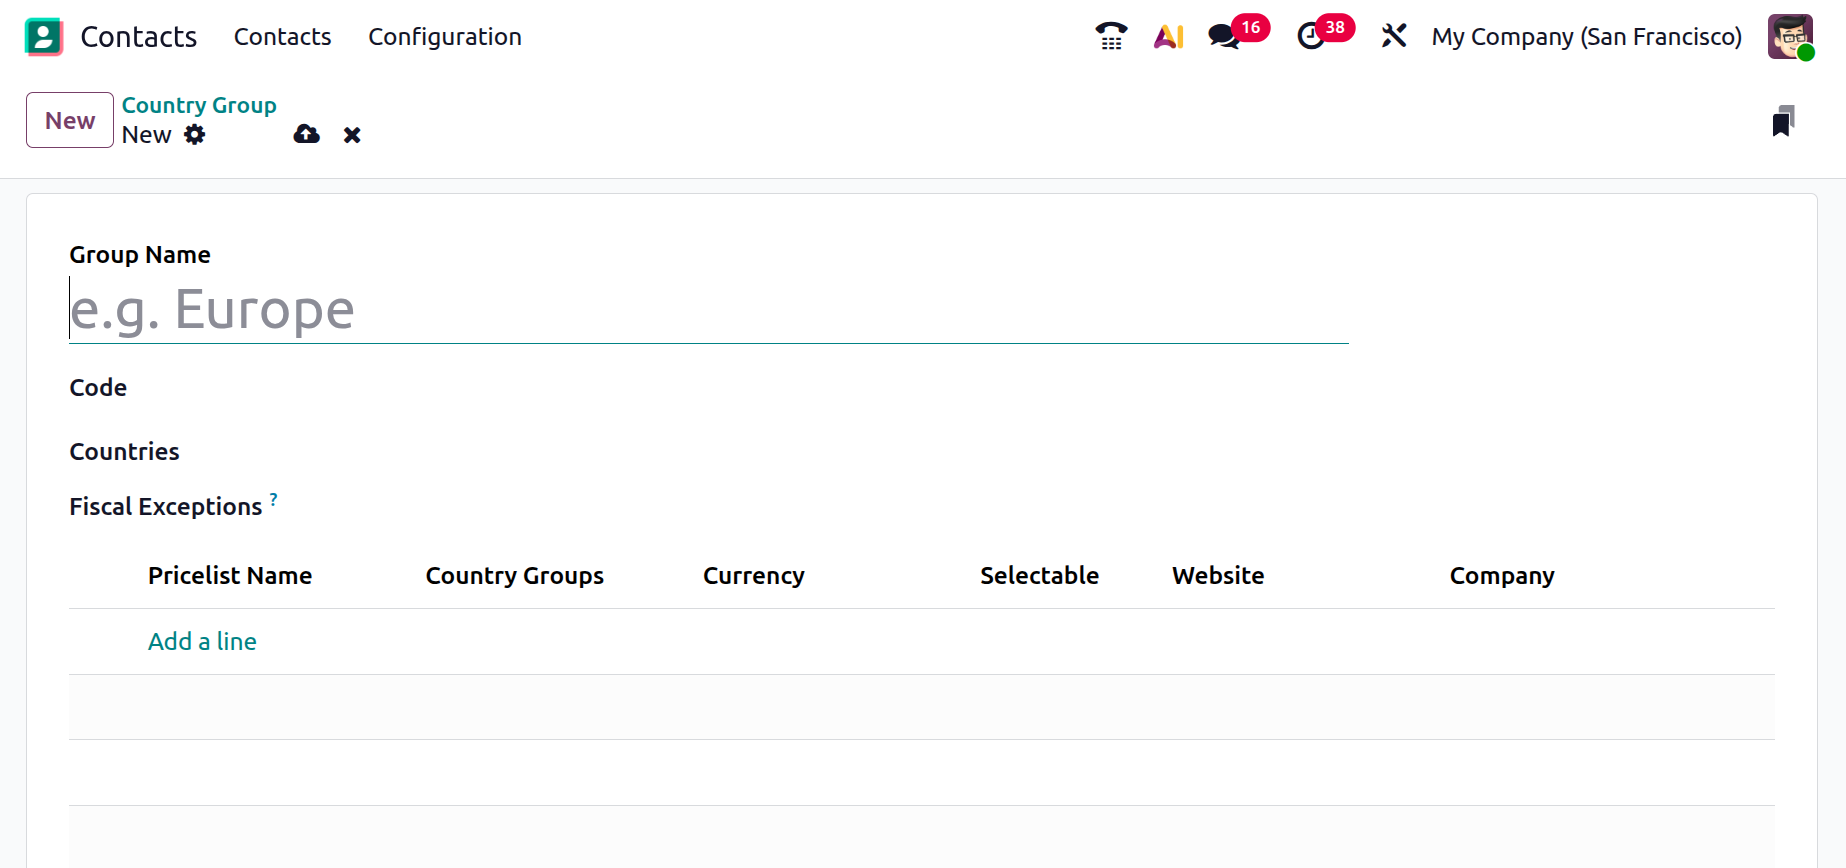The width and height of the screenshot is (1846, 868).
Task: Launch the AI assistant icon
Action: click(1168, 37)
